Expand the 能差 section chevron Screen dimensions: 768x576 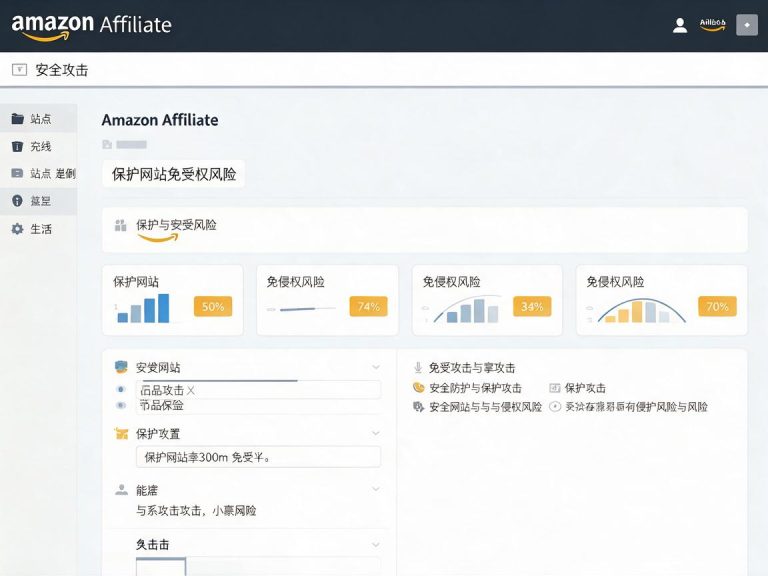click(x=376, y=489)
